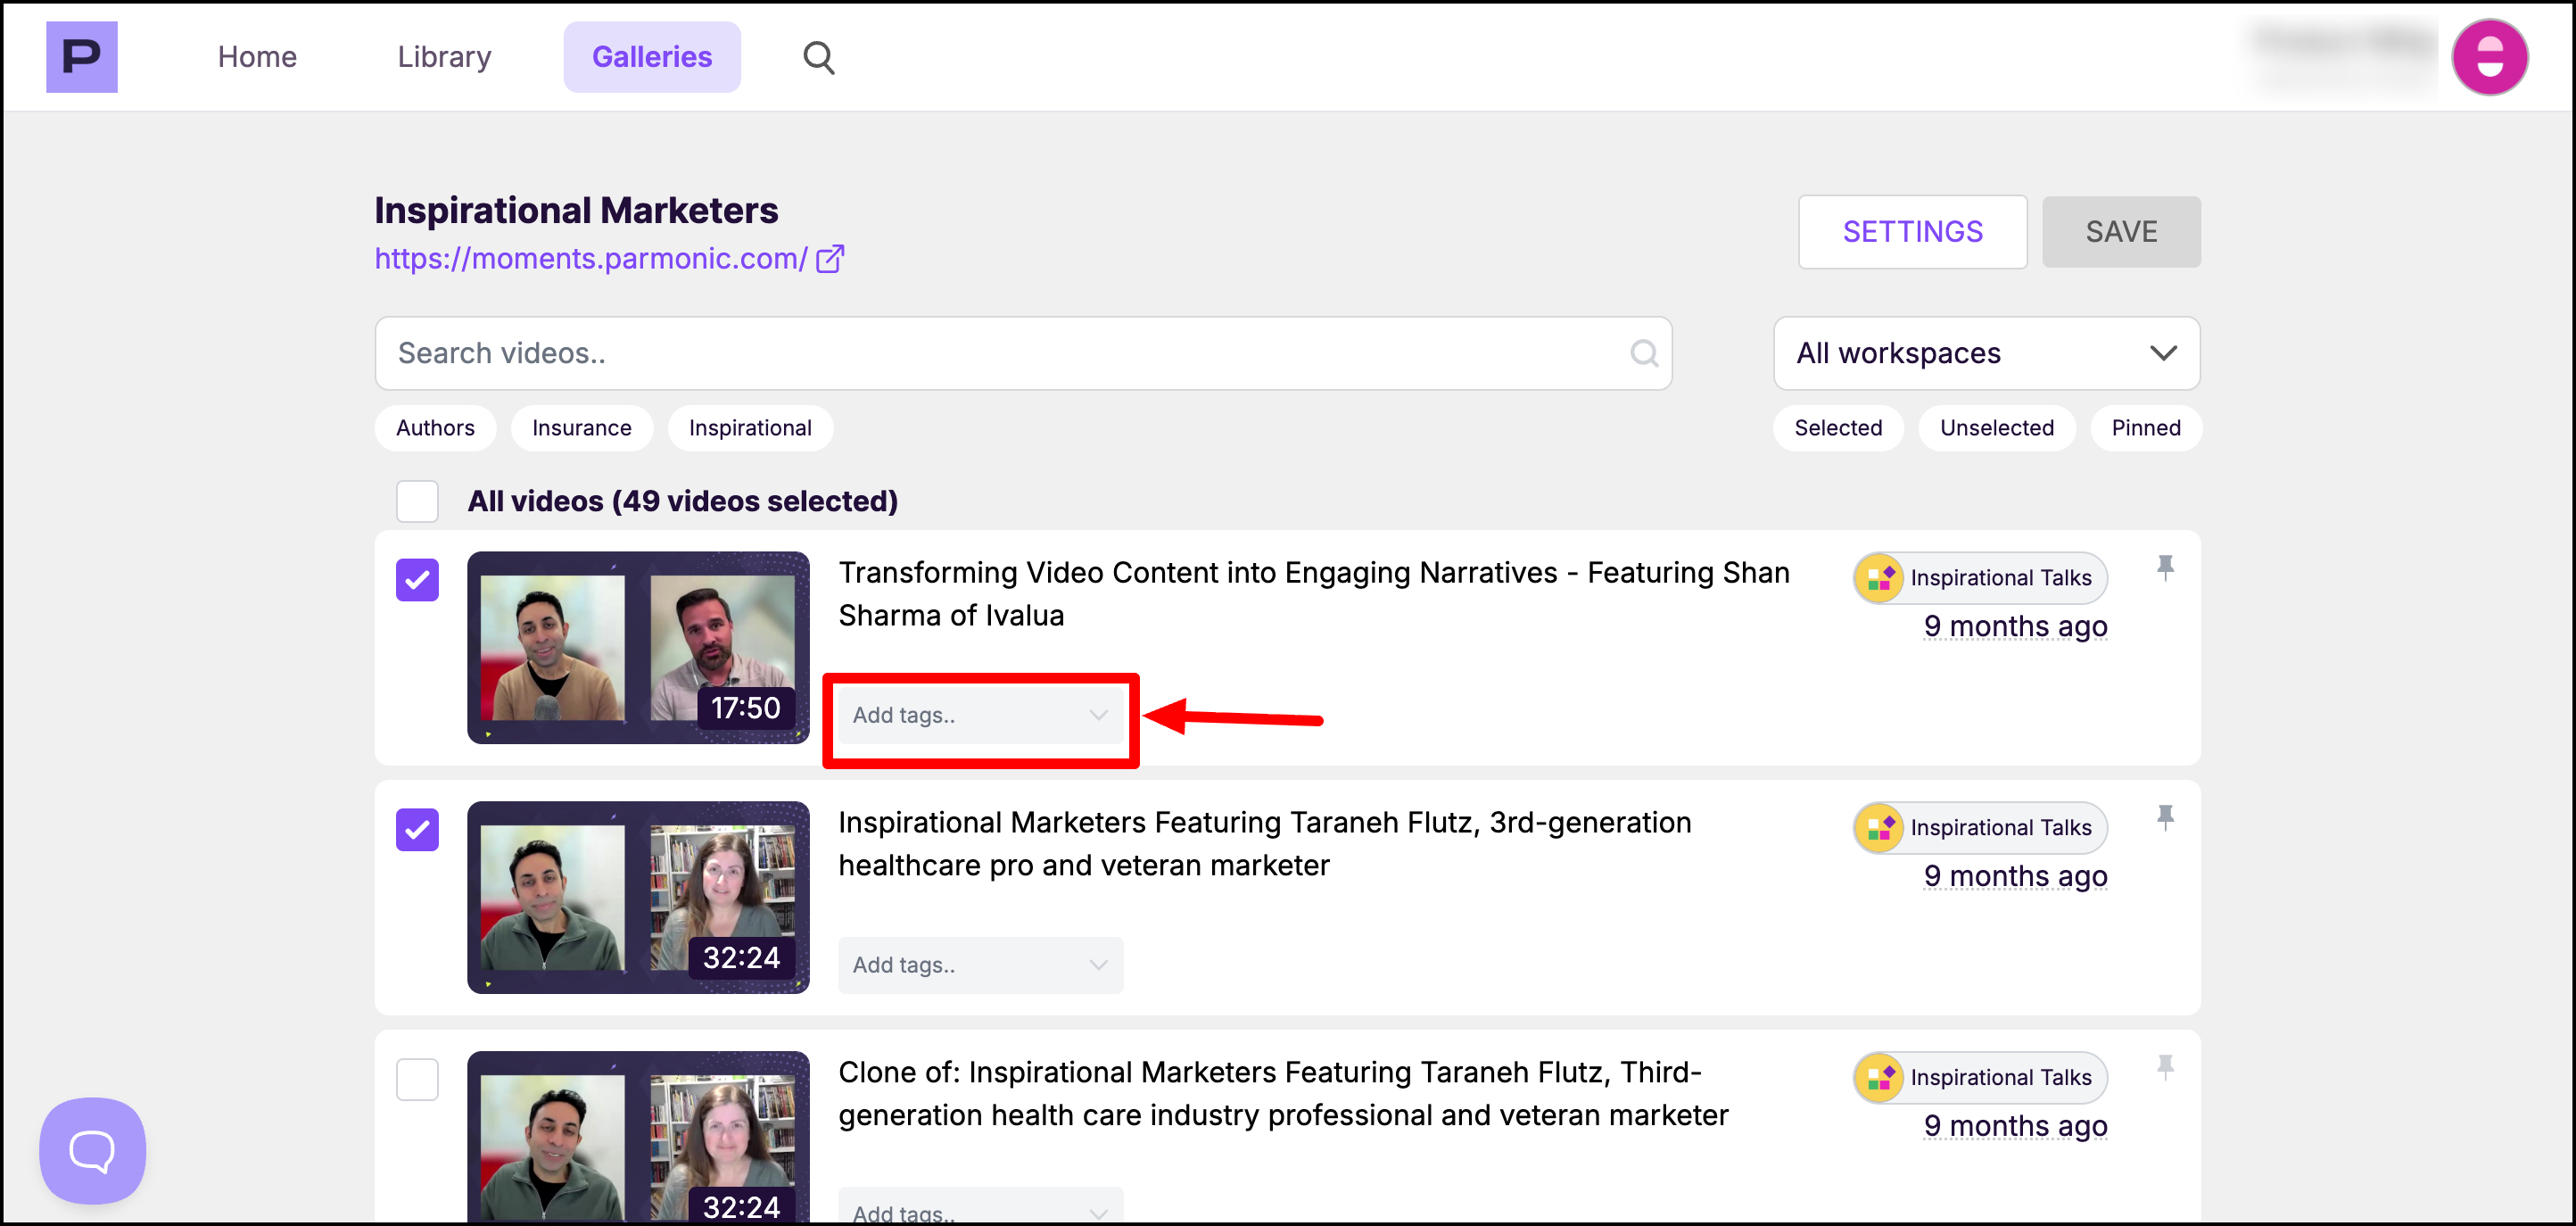Viewport: 2576px width, 1226px height.
Task: Uncheck the Shan Sharma video checkbox
Action: tap(417, 580)
